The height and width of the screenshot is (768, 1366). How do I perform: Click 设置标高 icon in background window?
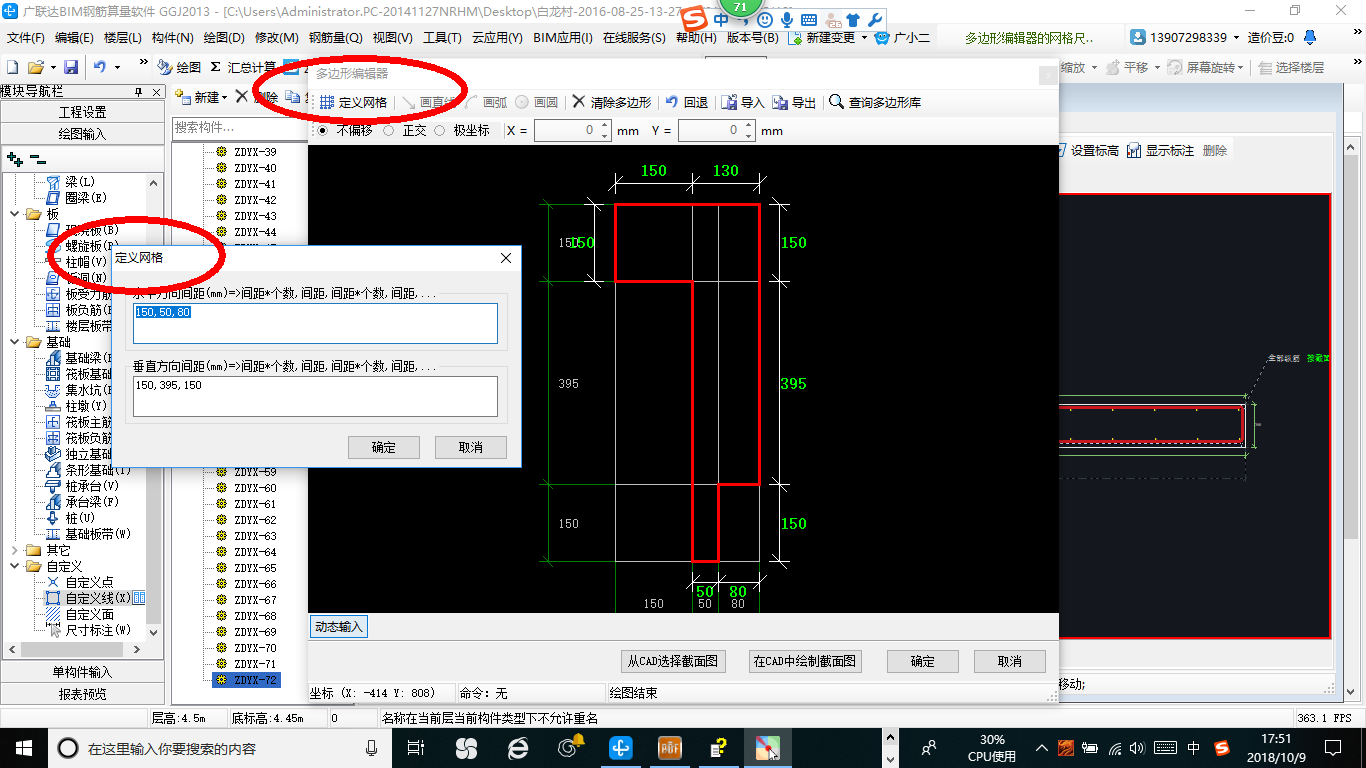click(x=1062, y=151)
